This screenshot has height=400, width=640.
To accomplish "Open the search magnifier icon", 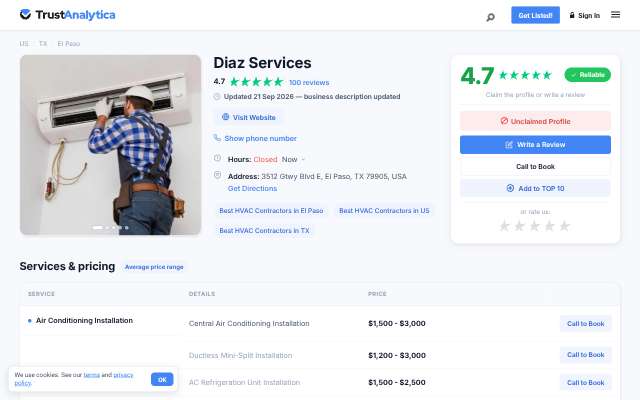I will [x=490, y=17].
